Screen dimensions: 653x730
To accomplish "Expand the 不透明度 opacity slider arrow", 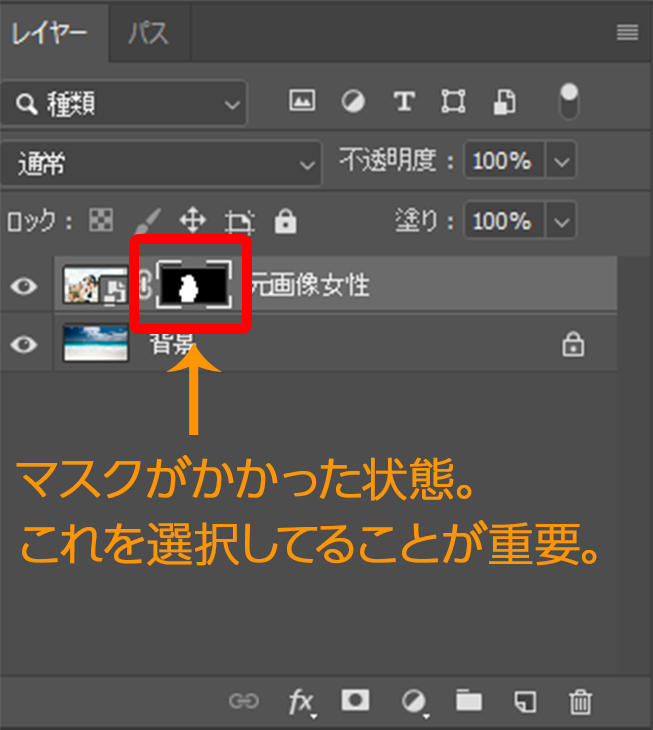I will point(562,161).
